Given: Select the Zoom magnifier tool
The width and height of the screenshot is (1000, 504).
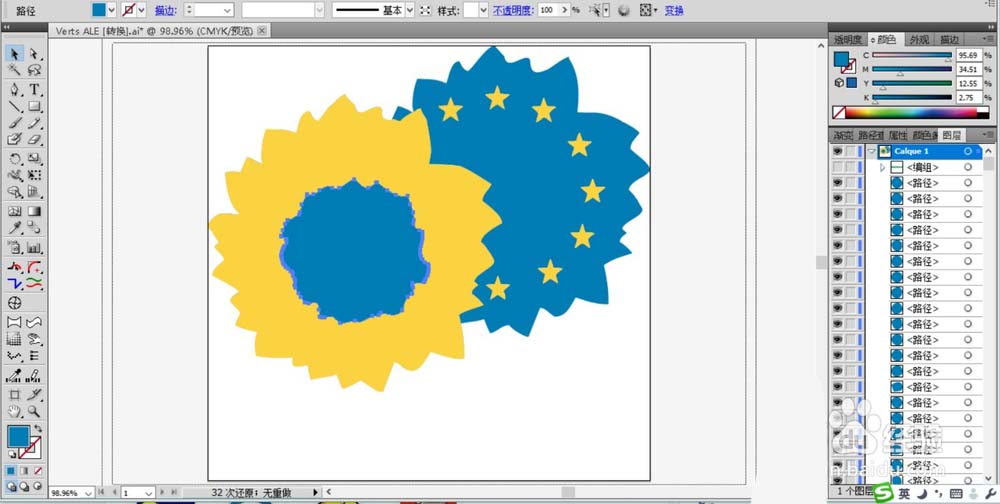Looking at the screenshot, I should tap(34, 411).
